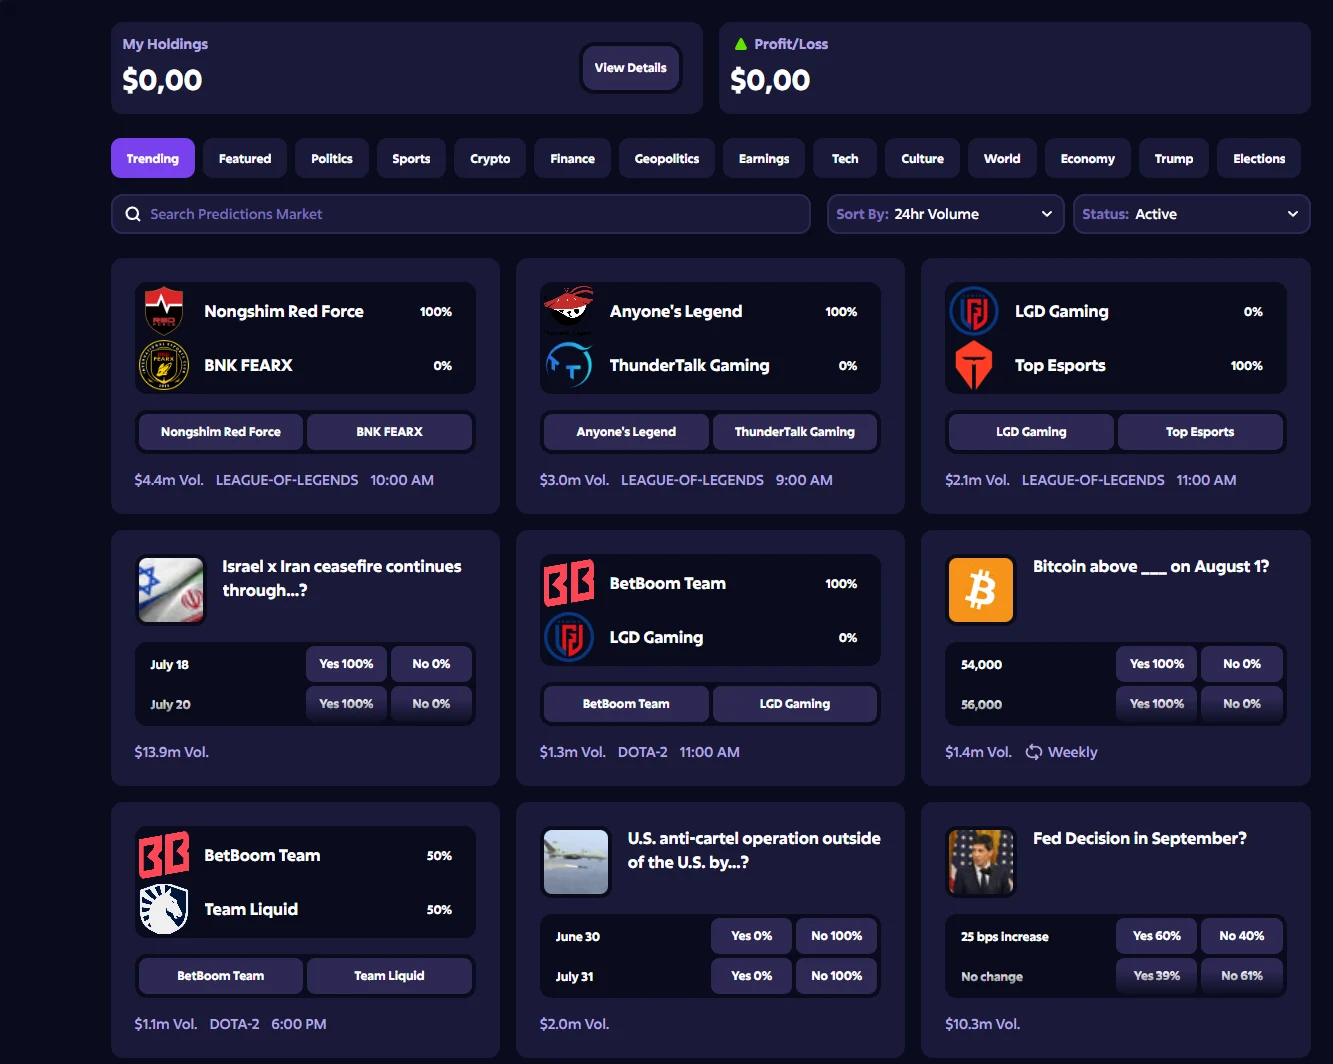The height and width of the screenshot is (1064, 1333).
Task: Click the Team Liquid horse logo
Action: tap(164, 909)
